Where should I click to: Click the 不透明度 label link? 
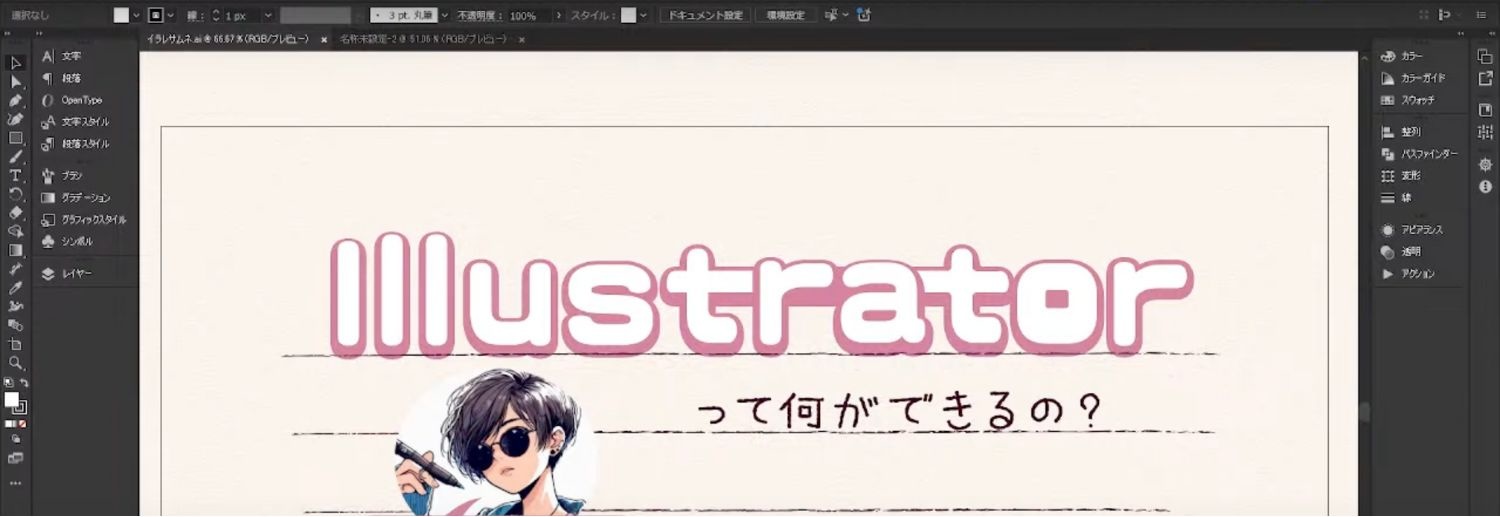[x=480, y=16]
